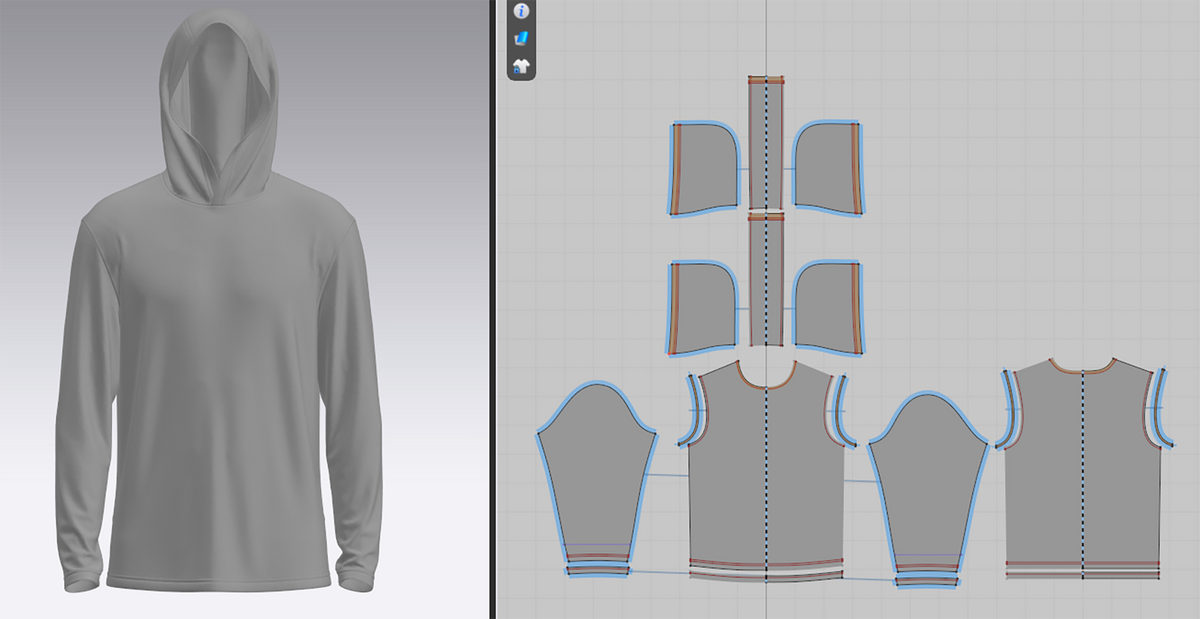Select the lower-right hood side pattern piece
This screenshot has height=619, width=1200.
[x=828, y=308]
